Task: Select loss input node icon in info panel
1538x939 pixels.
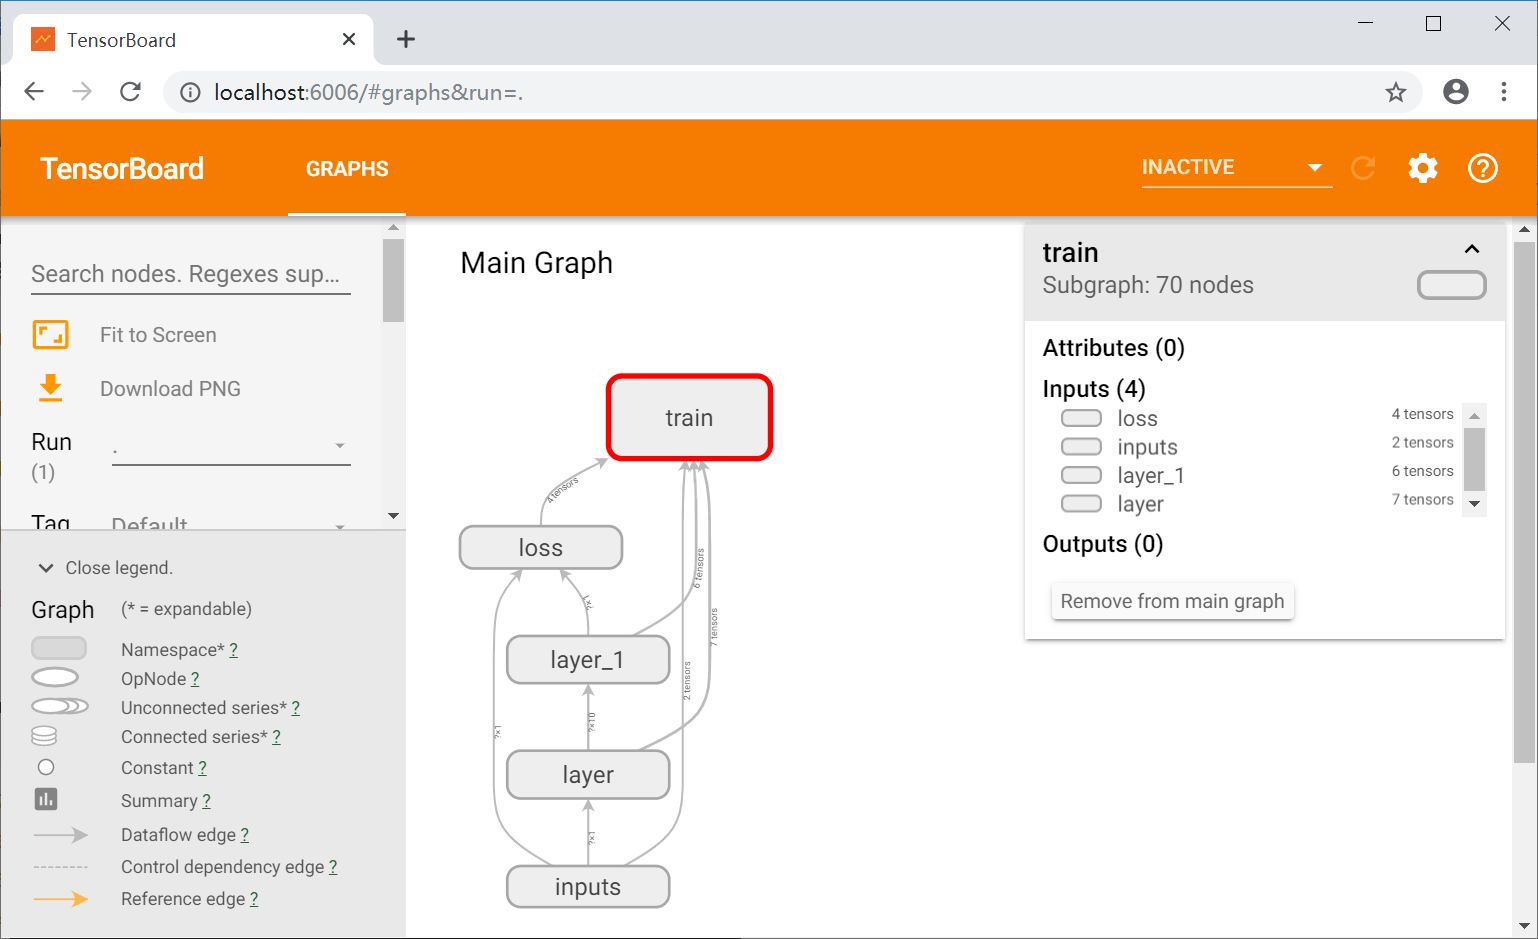Action: pyautogui.click(x=1081, y=418)
